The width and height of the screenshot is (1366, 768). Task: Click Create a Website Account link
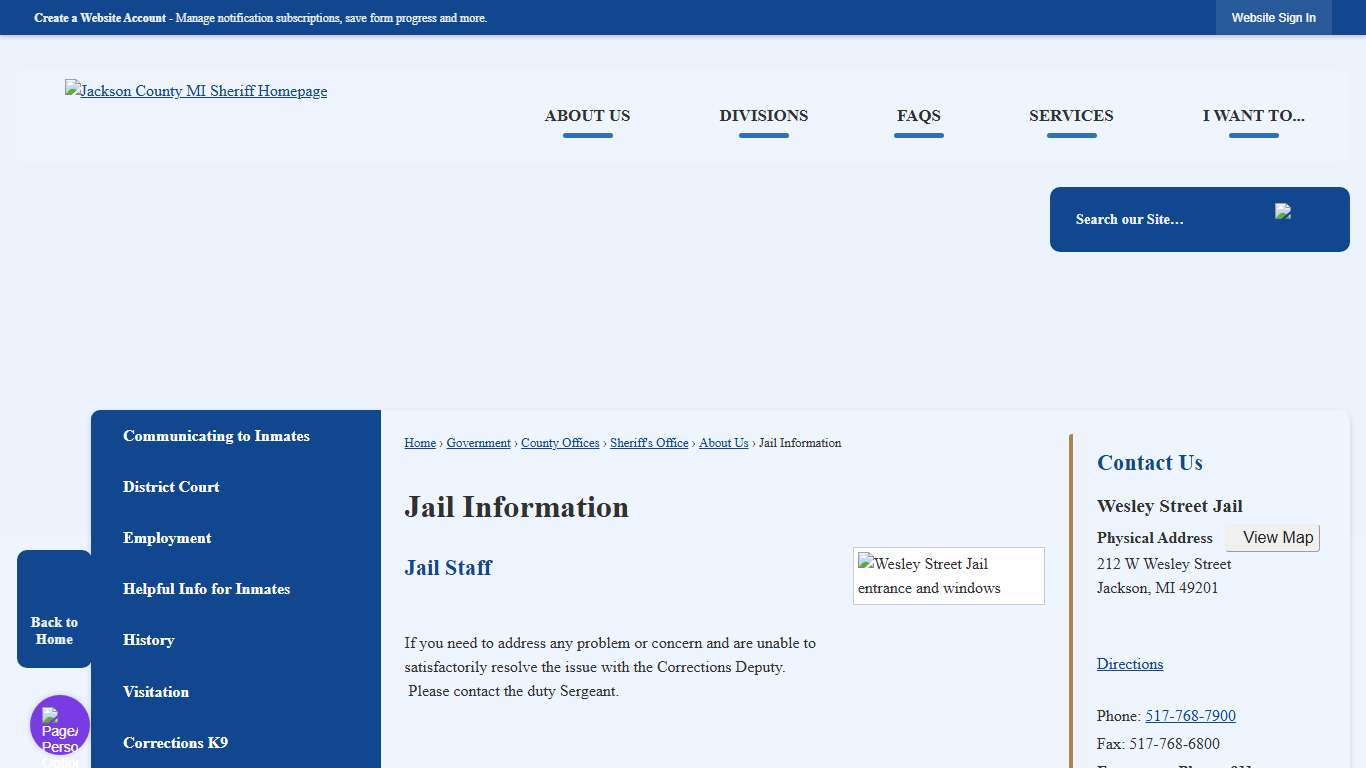coord(100,18)
